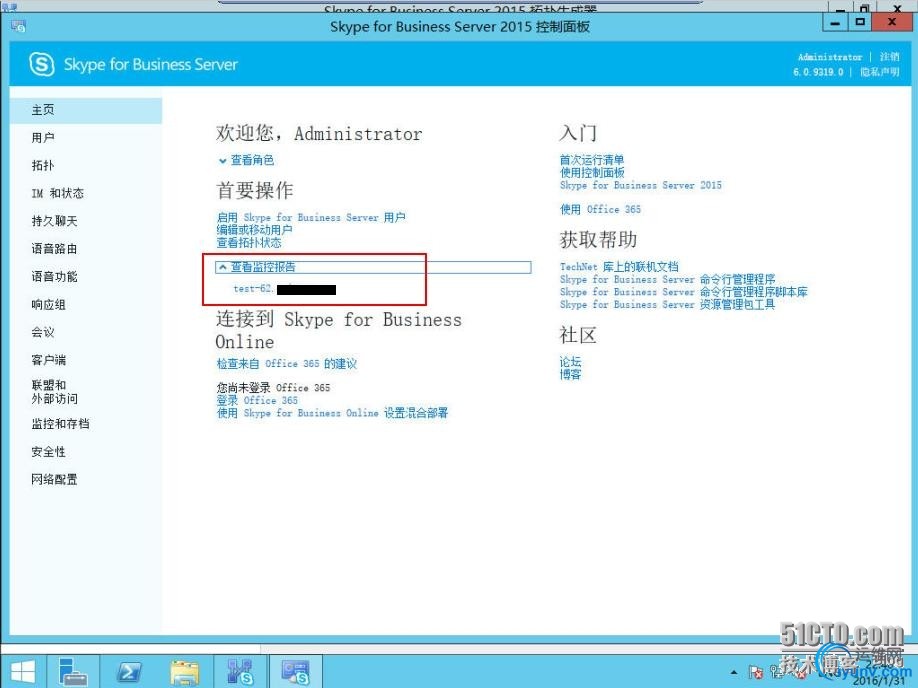Launch PowerShell from taskbar
Viewport: 918px width, 688px height.
pos(129,672)
